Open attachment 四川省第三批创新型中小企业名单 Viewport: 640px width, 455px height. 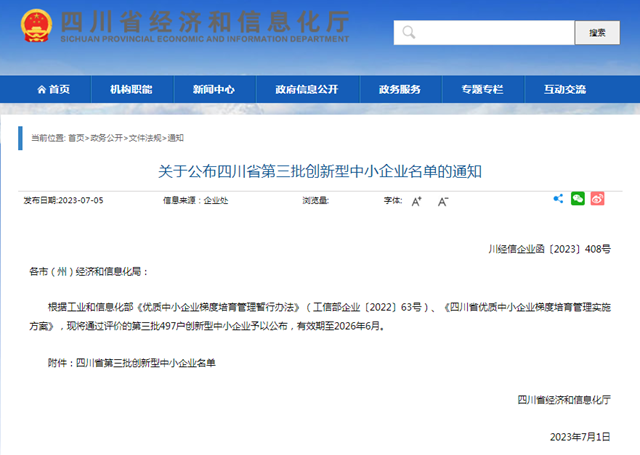tap(146, 363)
